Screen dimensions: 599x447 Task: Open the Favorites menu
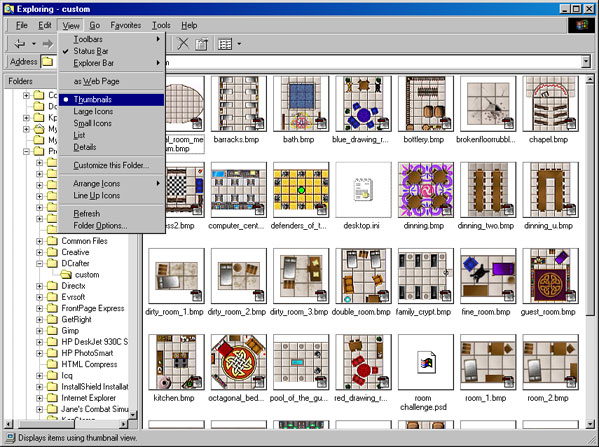126,26
